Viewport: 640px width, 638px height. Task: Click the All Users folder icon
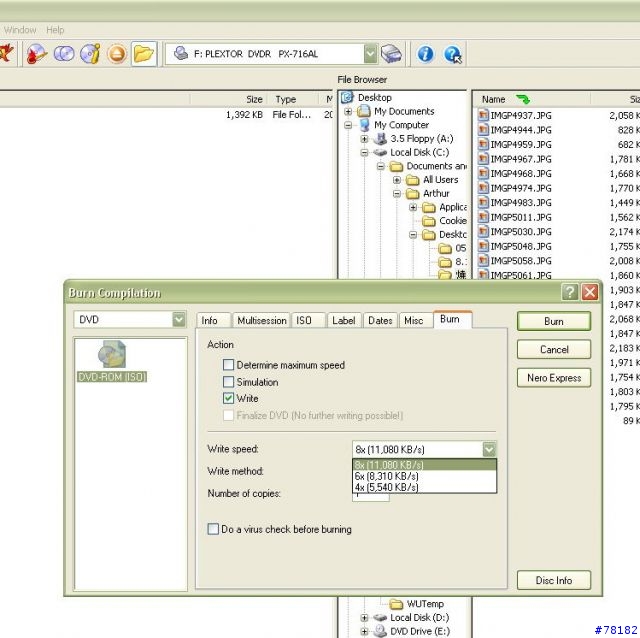[x=413, y=180]
